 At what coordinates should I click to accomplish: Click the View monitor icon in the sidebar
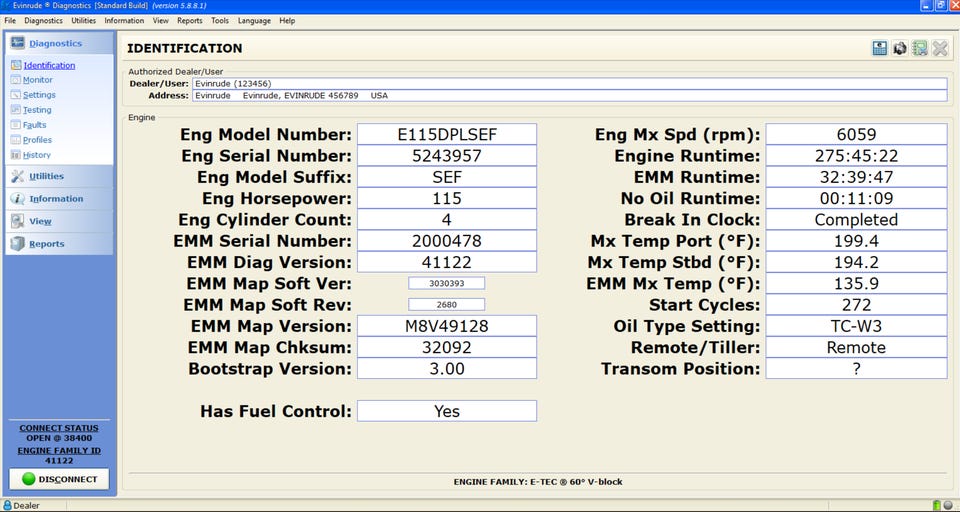(18, 221)
